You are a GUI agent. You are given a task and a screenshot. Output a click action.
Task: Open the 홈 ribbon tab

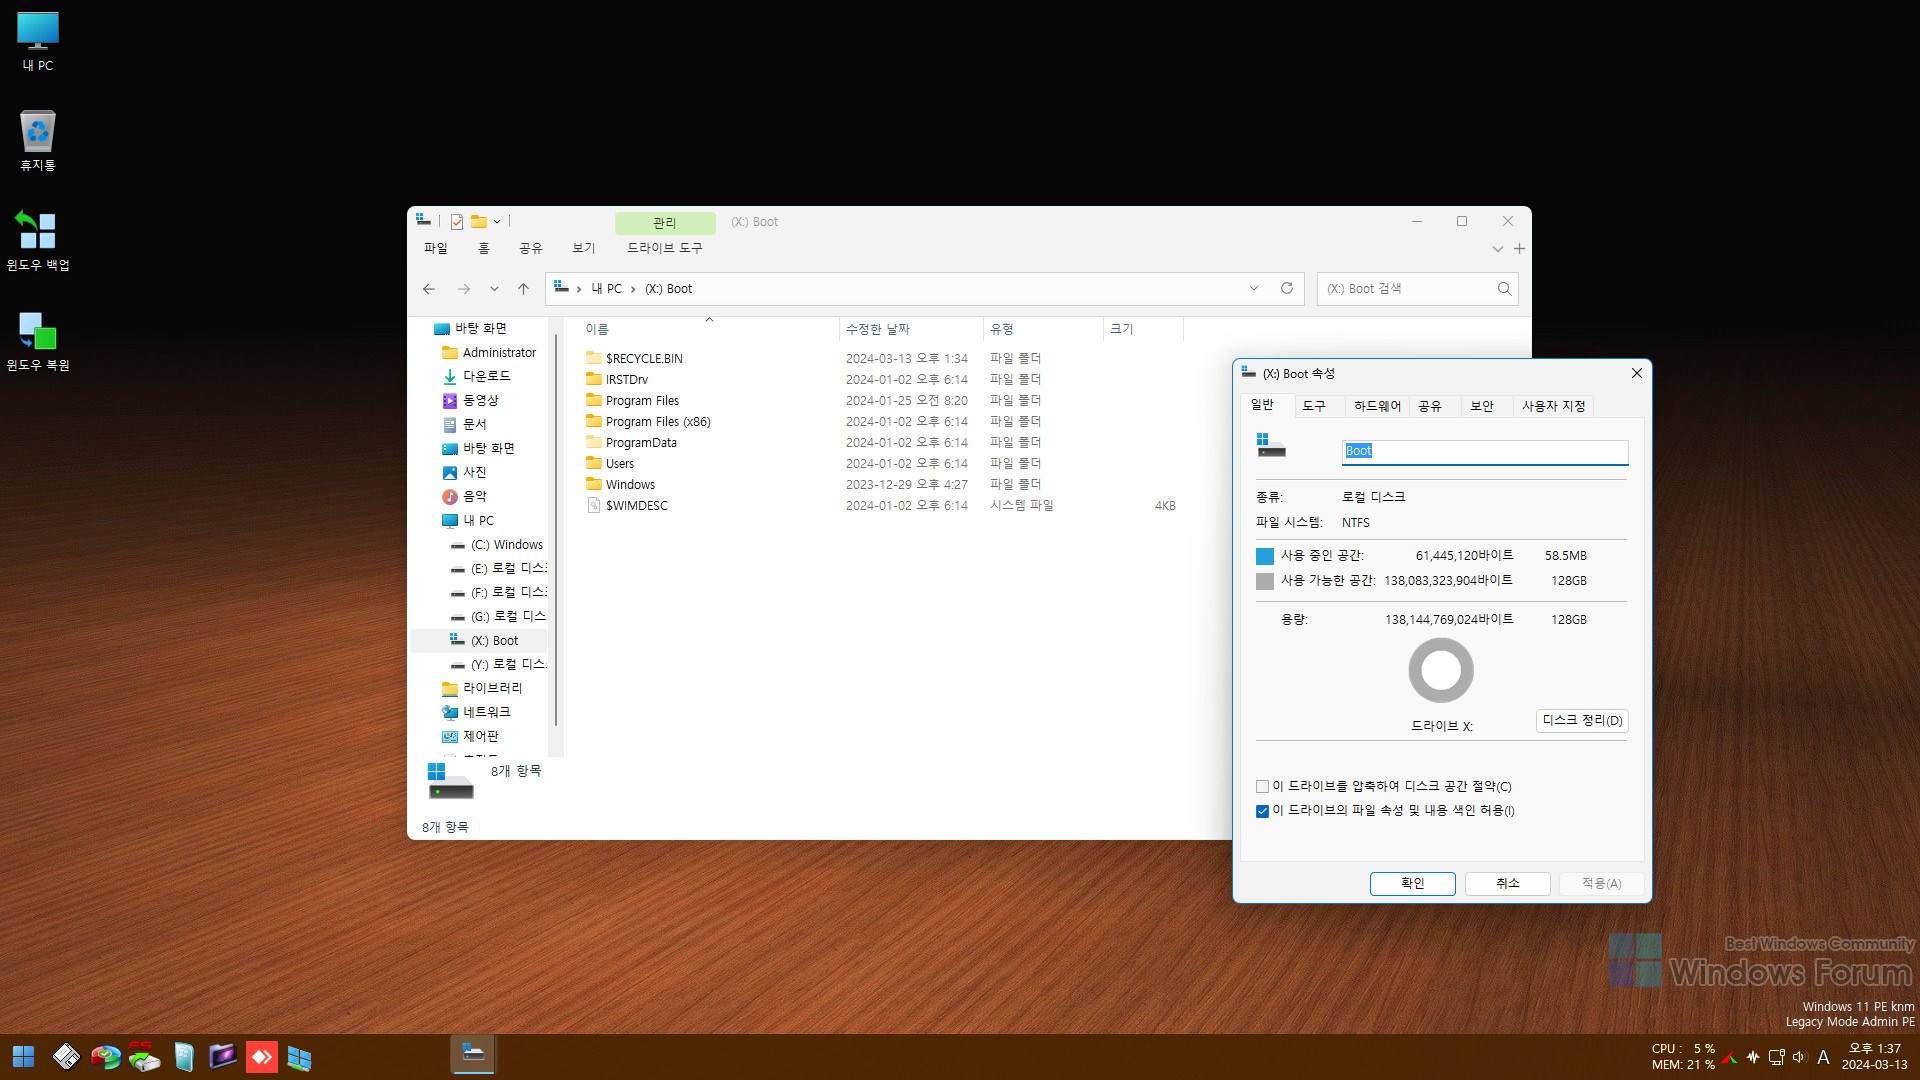[484, 248]
